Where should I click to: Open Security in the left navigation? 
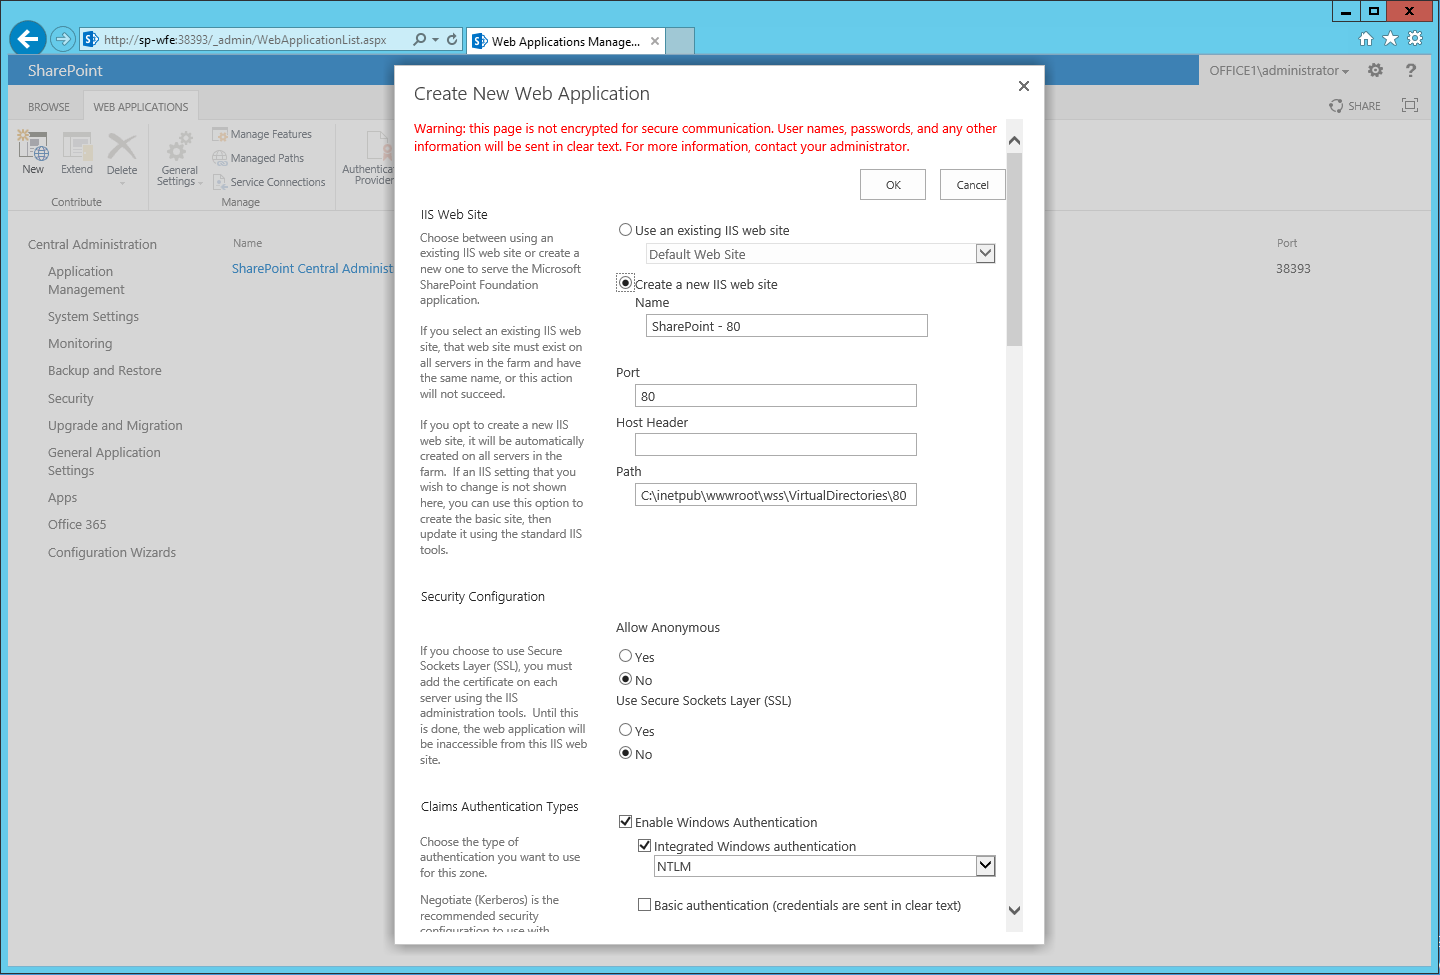[x=70, y=398]
